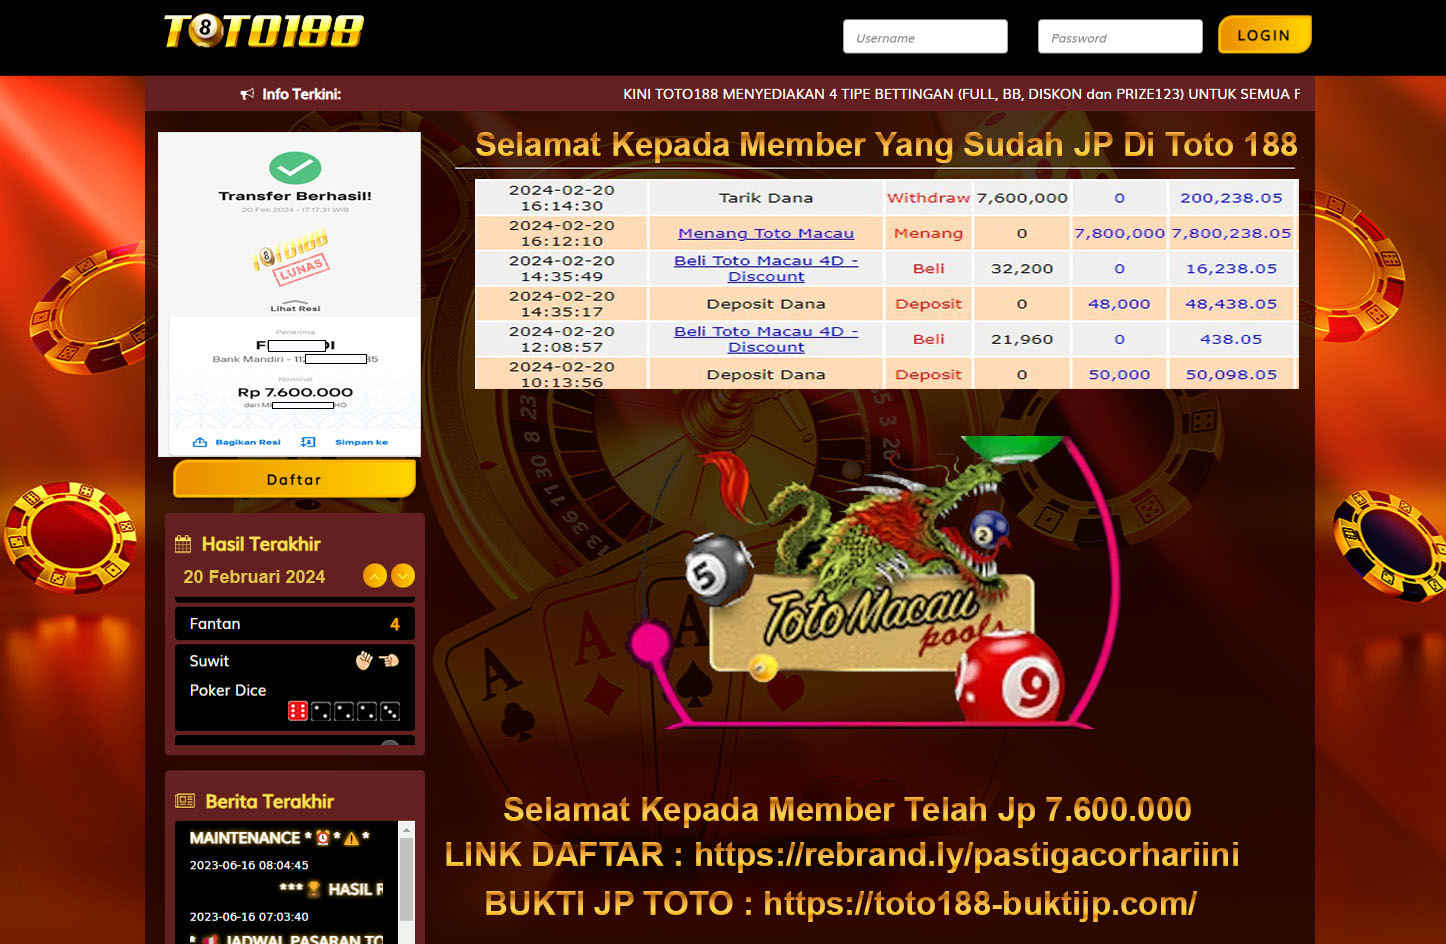This screenshot has height=944, width=1446.
Task: Click the Berita Terakhir newspaper icon
Action: click(185, 801)
